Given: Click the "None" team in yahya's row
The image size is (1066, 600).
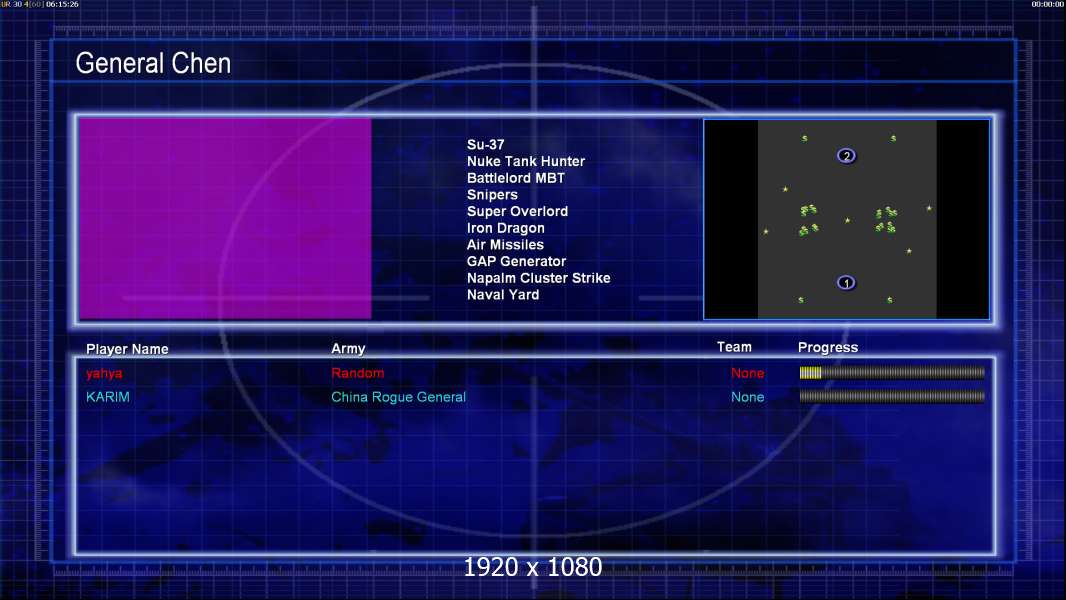Looking at the screenshot, I should [x=747, y=373].
